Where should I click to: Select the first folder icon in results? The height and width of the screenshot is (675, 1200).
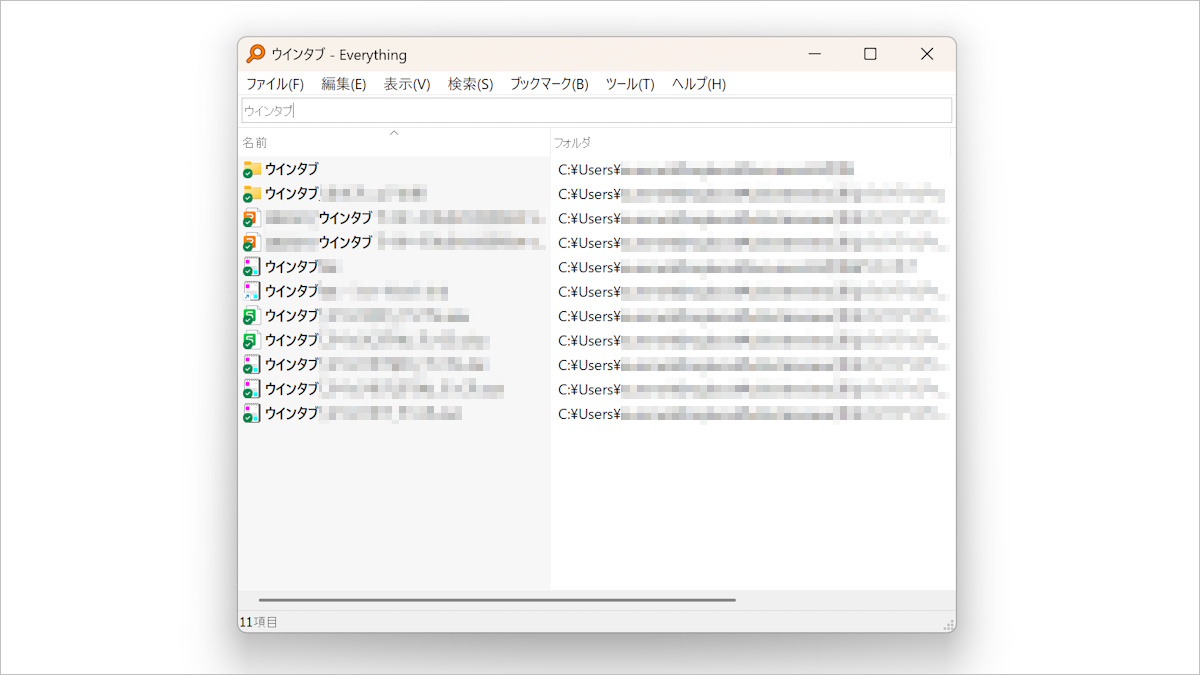[252, 169]
